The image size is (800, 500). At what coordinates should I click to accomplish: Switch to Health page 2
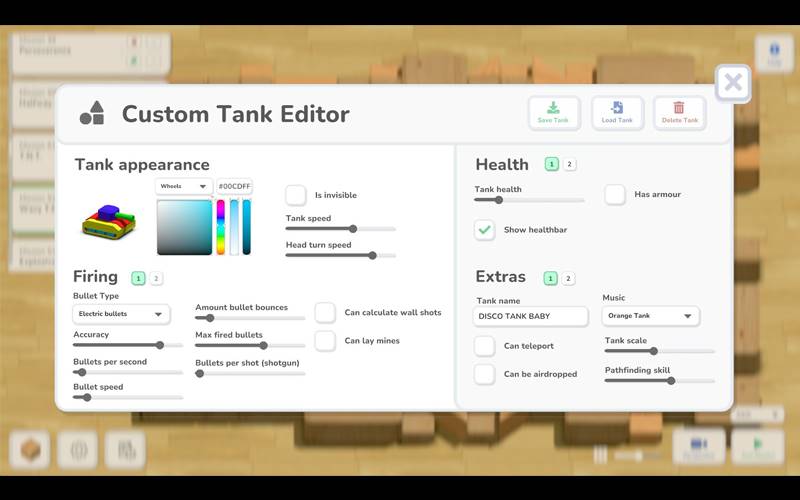(x=570, y=164)
